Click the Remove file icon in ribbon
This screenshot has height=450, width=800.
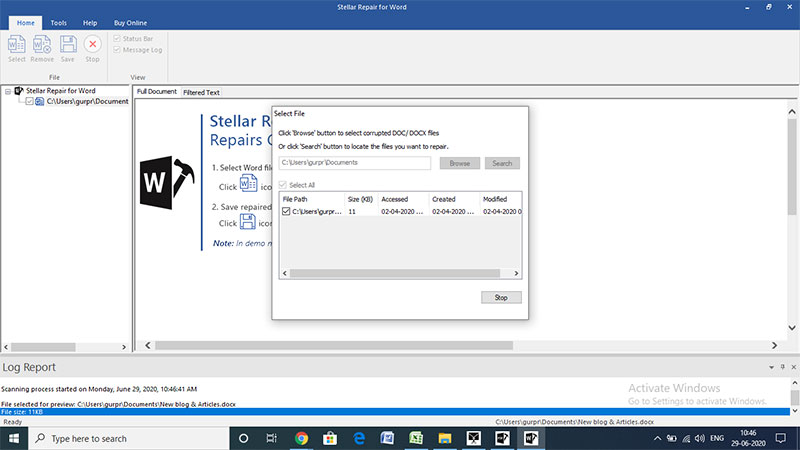click(42, 44)
